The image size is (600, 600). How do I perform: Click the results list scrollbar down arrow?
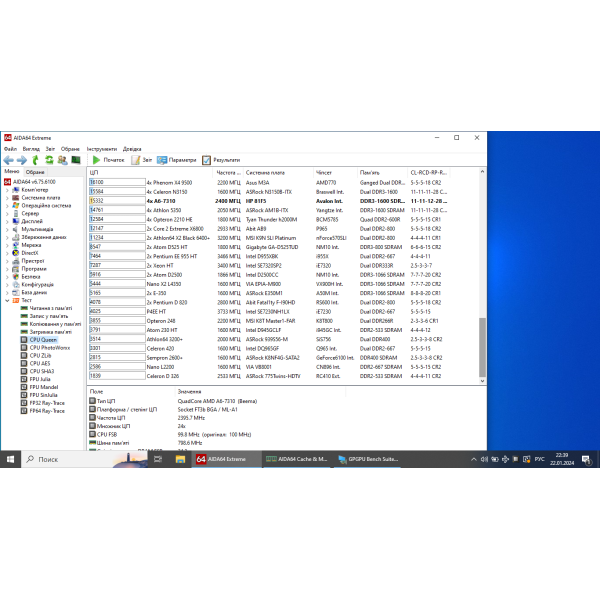482,381
